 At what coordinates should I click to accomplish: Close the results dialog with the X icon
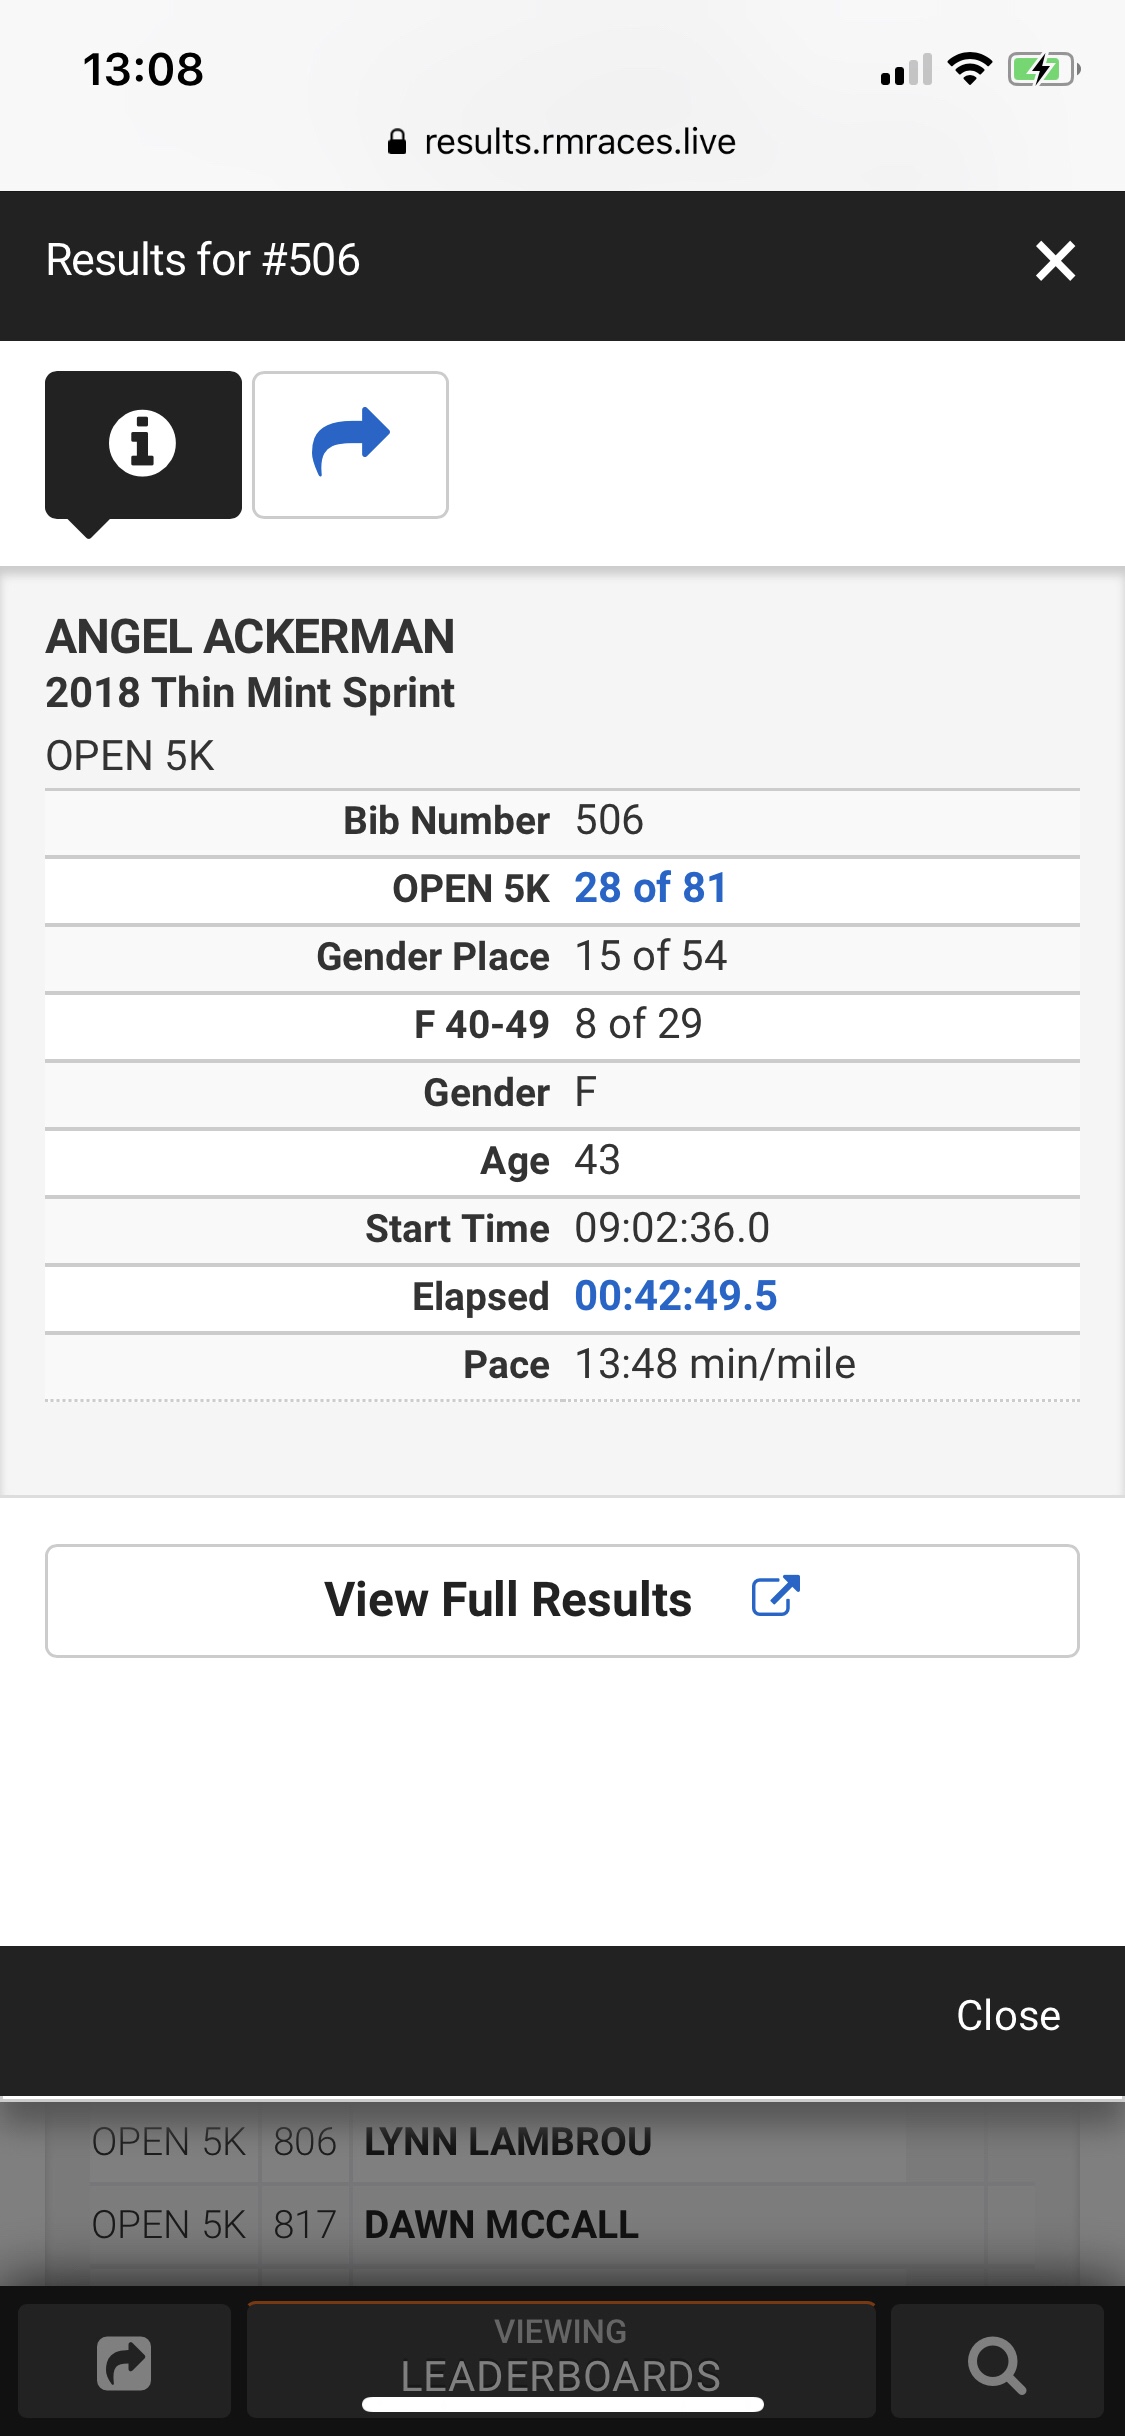point(1055,262)
